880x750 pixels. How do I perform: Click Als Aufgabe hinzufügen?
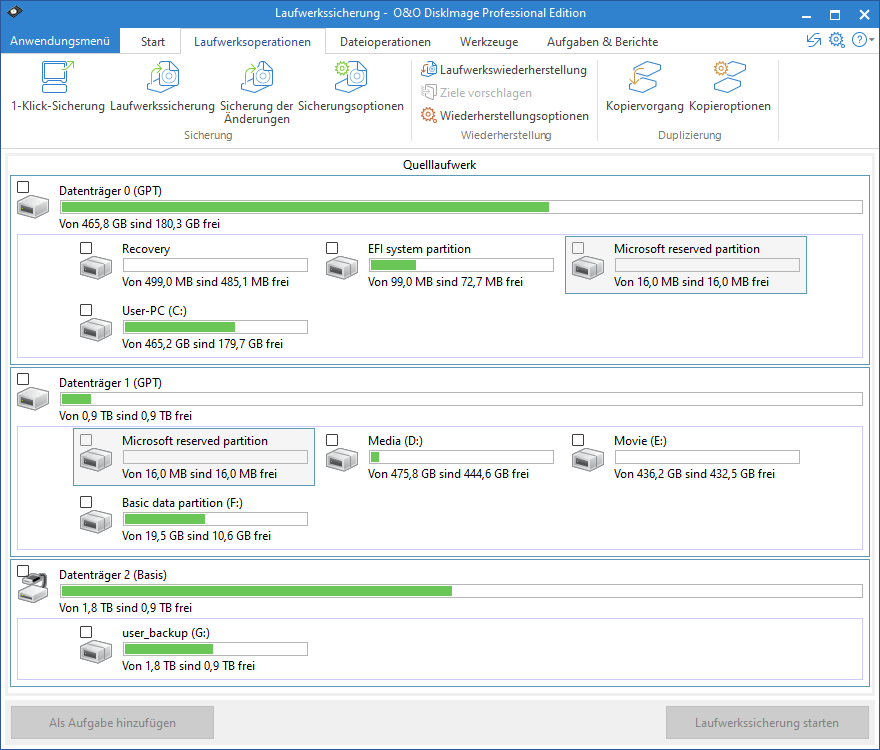112,722
